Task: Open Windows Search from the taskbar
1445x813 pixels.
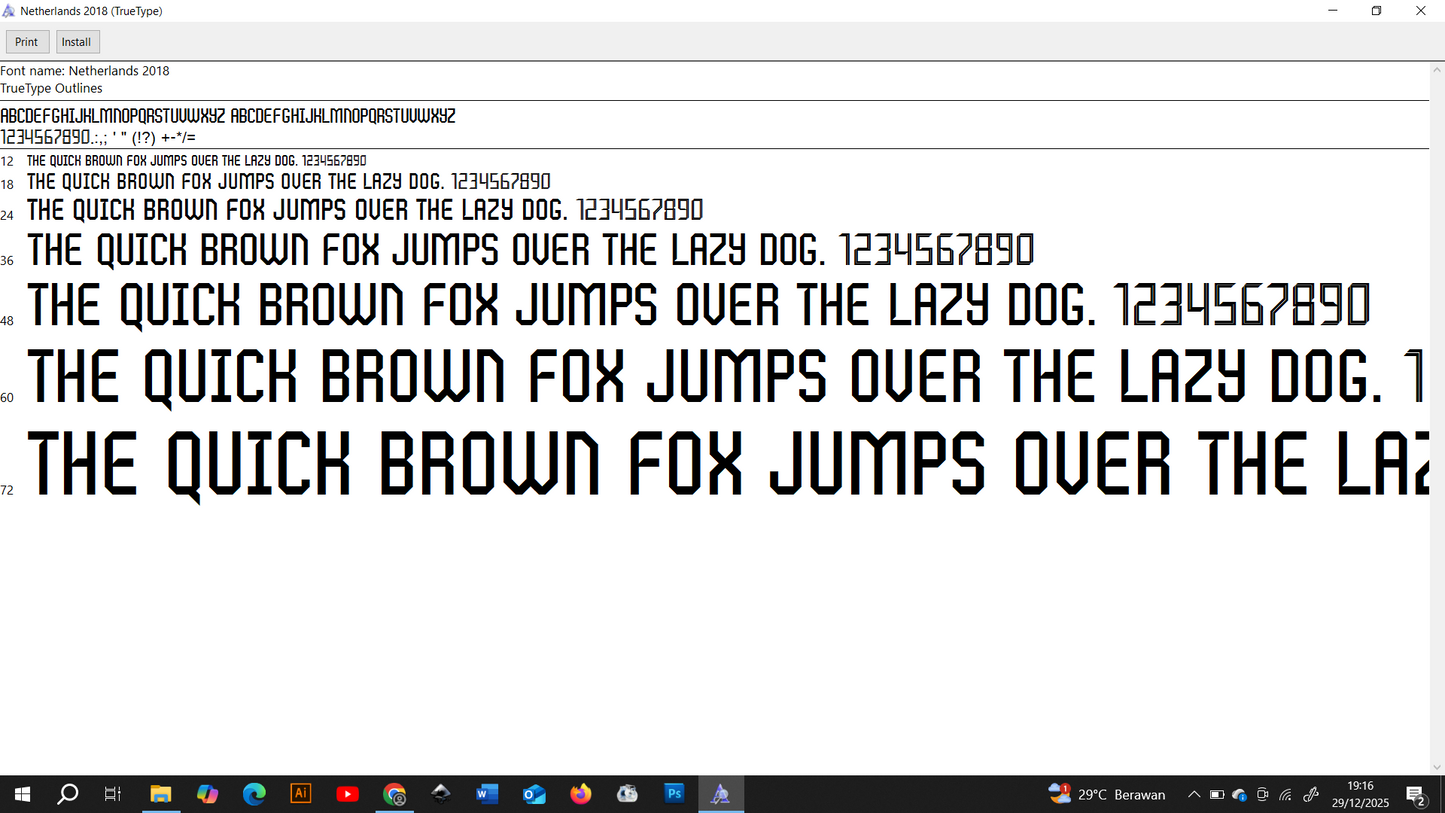Action: [68, 794]
